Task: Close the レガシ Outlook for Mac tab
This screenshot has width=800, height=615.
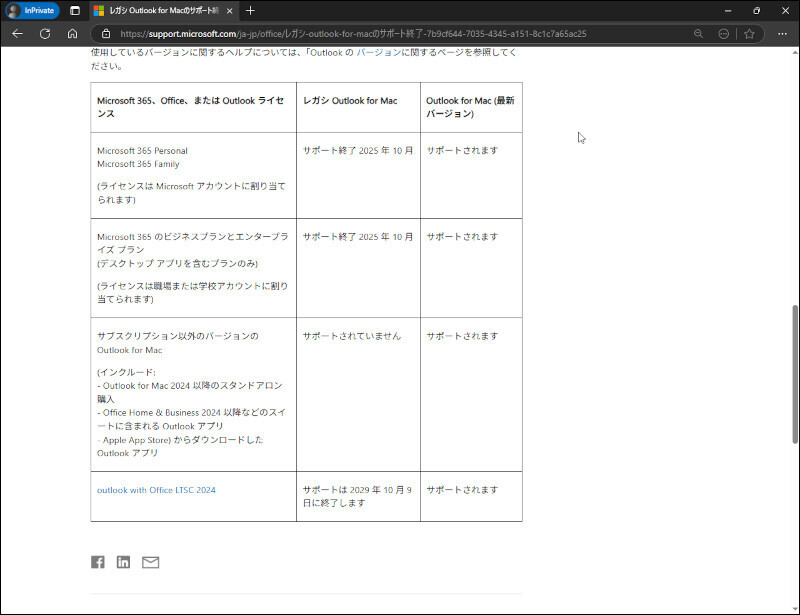Action: [x=229, y=11]
